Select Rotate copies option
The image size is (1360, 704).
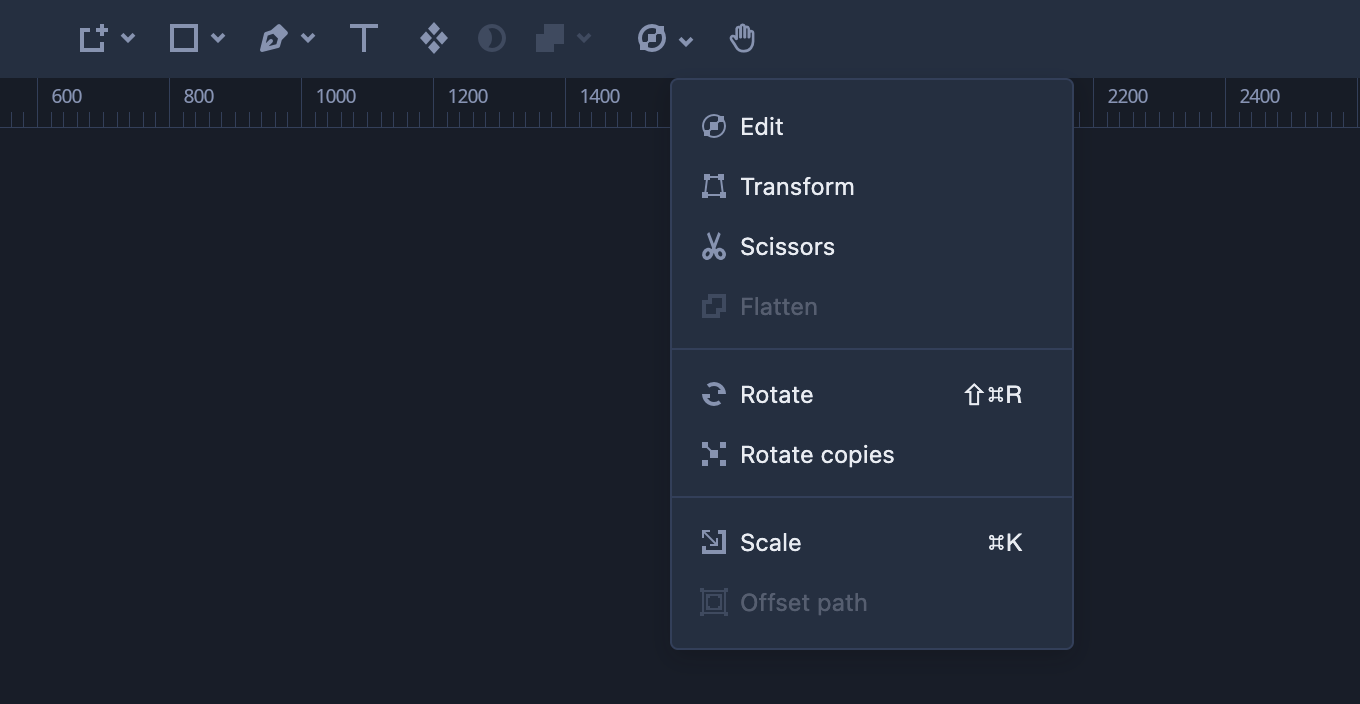click(x=872, y=455)
